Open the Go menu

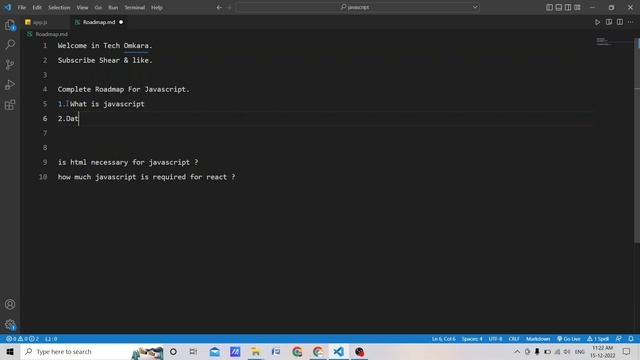pos(98,7)
